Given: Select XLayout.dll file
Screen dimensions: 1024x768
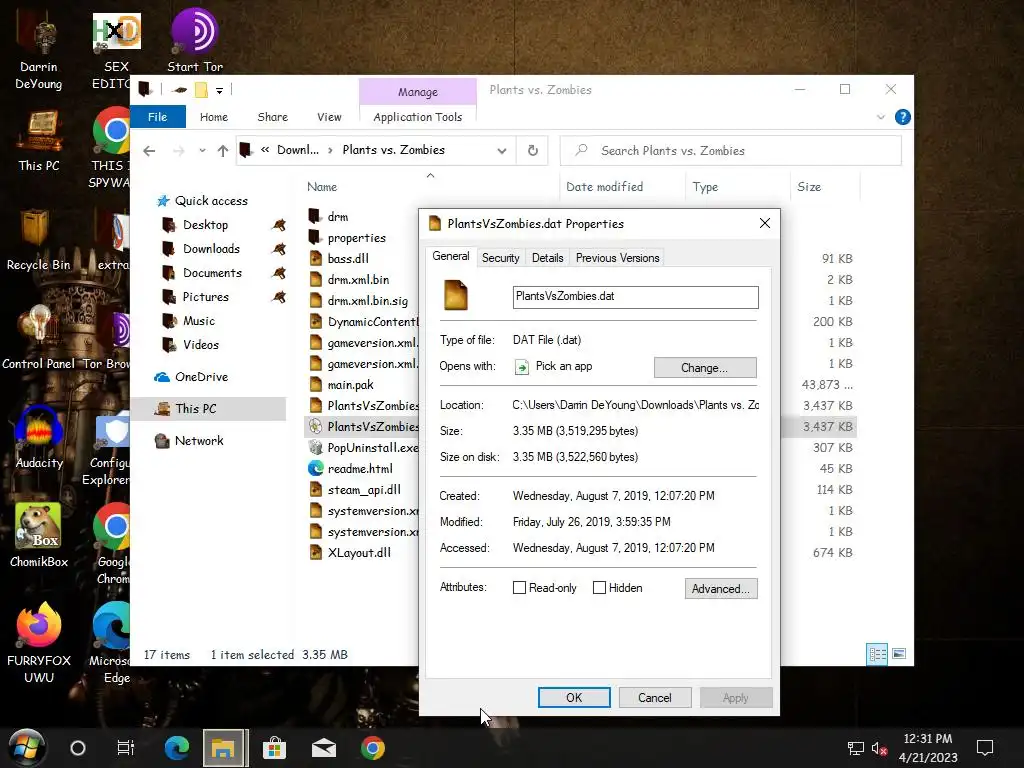Looking at the screenshot, I should pyautogui.click(x=359, y=552).
